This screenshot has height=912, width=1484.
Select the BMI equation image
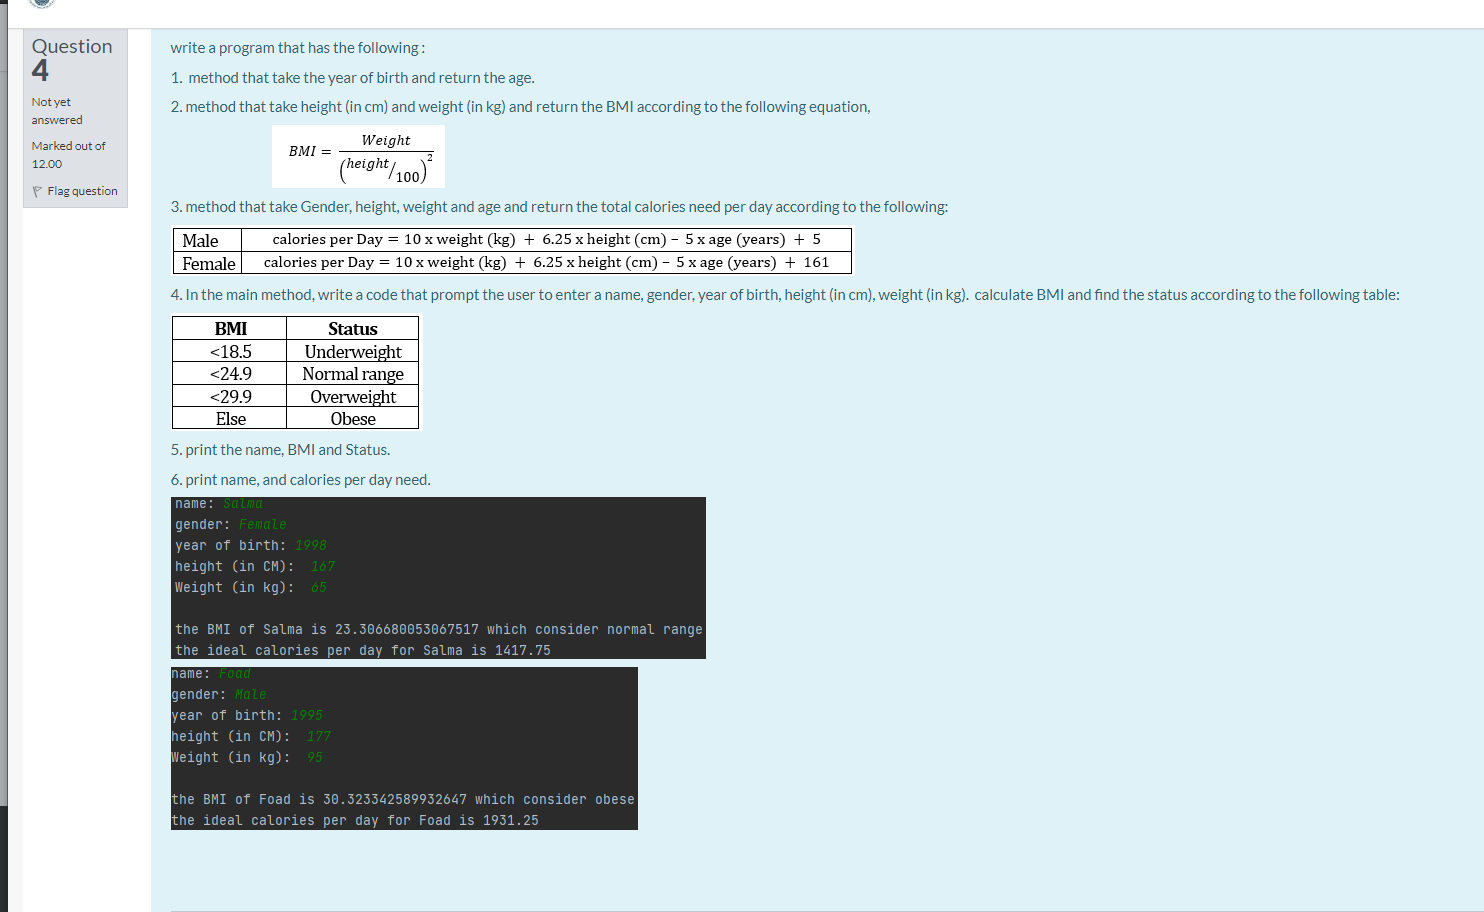358,156
